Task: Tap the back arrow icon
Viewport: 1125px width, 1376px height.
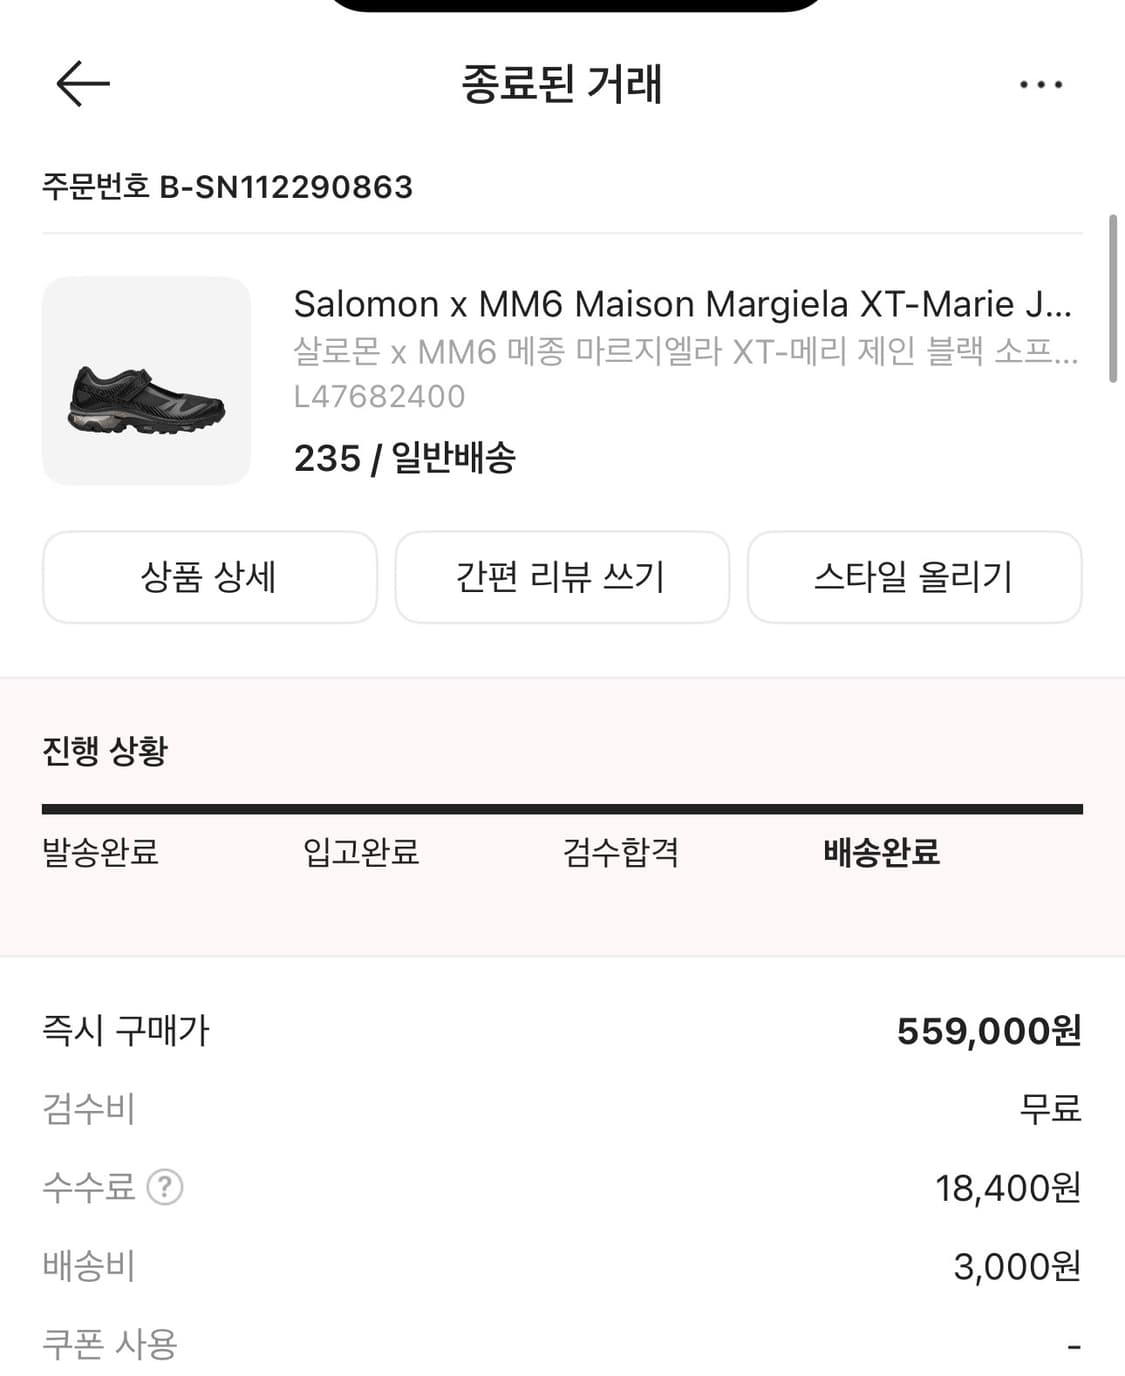Action: click(82, 83)
